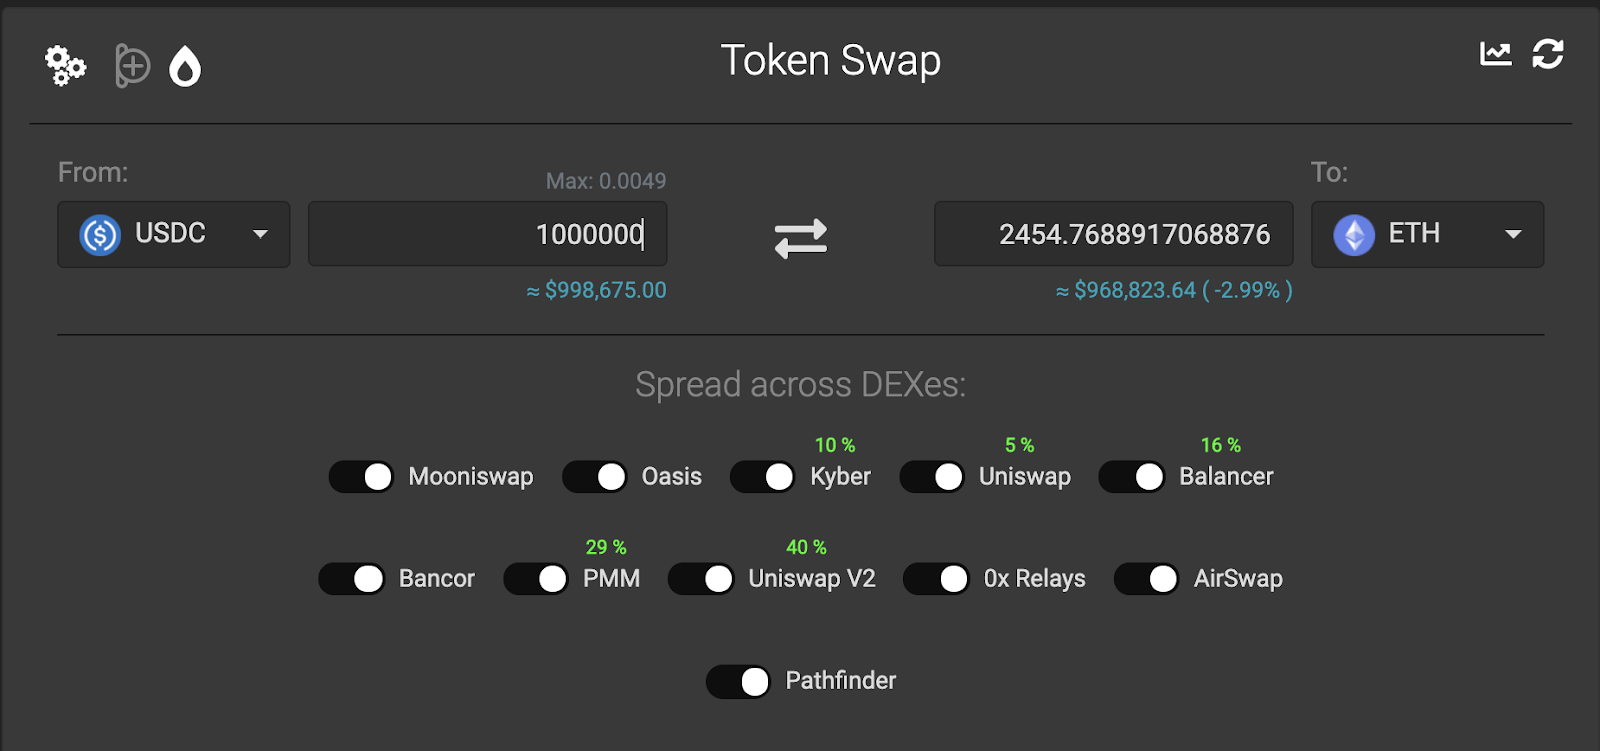Click the liquidity droplet icon

pyautogui.click(x=185, y=67)
